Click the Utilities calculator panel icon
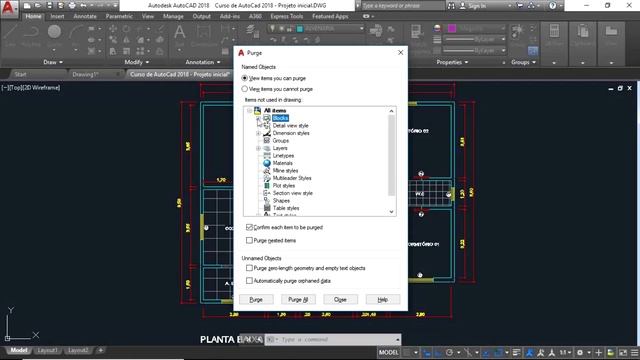Screen dimensions: 640x360 (554, 31)
